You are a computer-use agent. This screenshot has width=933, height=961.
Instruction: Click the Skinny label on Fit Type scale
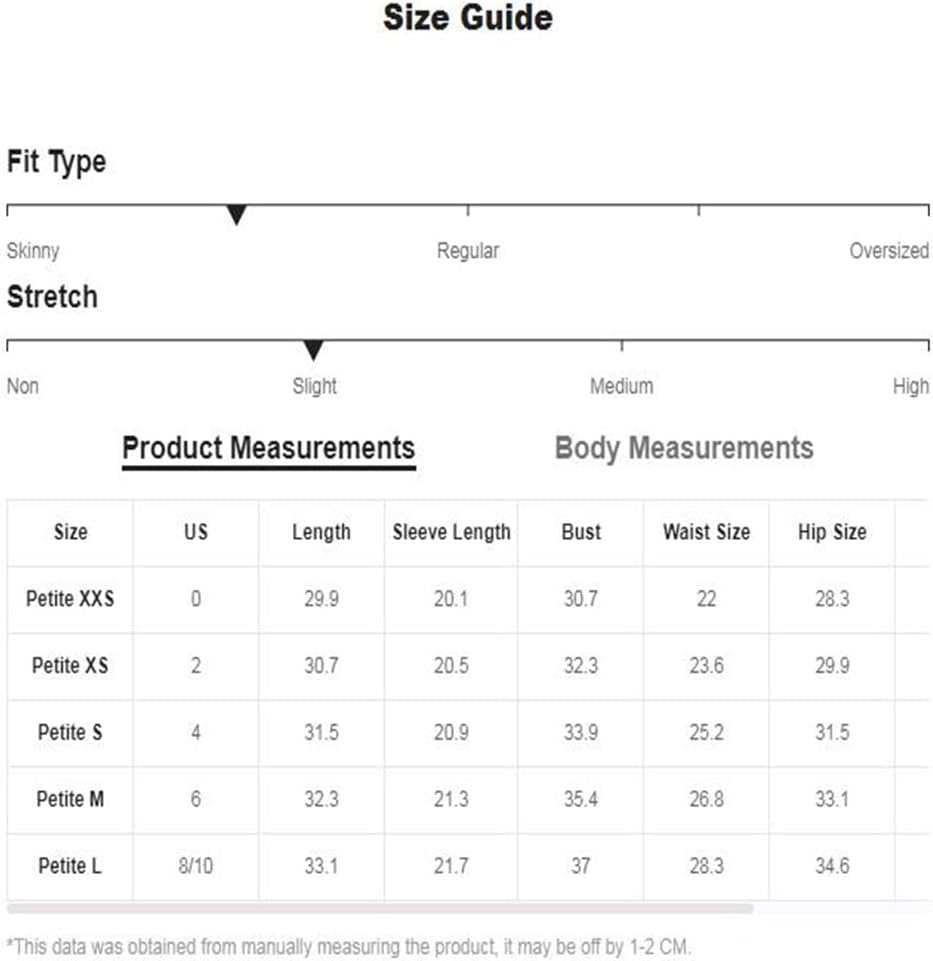point(33,251)
